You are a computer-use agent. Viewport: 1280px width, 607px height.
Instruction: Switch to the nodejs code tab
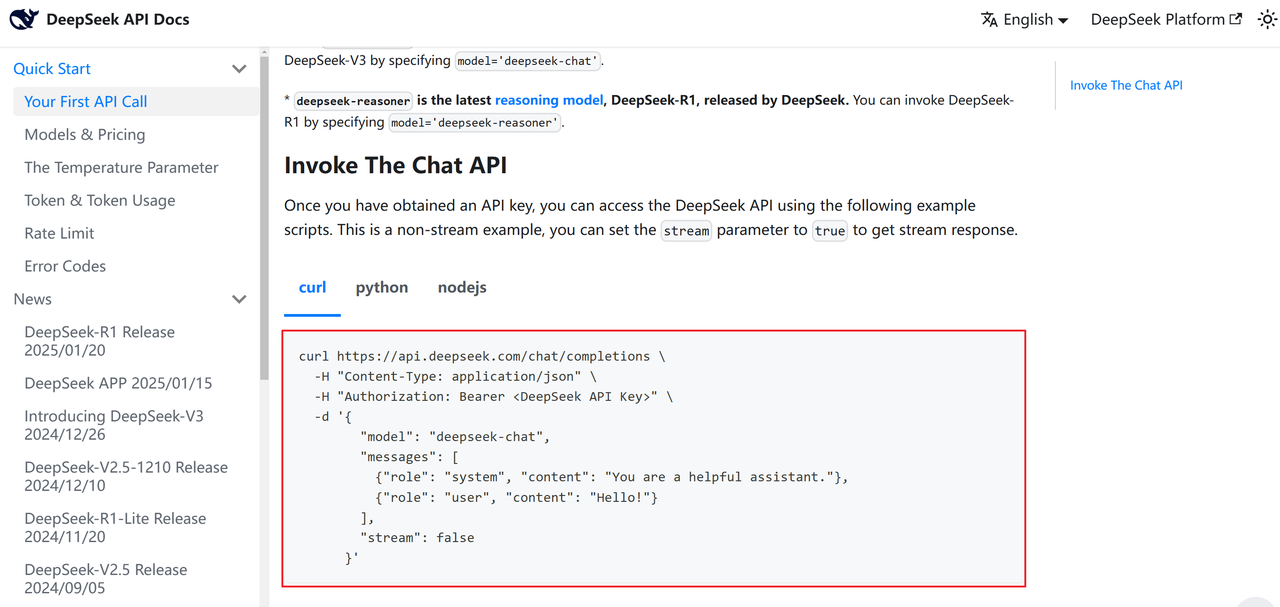coord(462,287)
